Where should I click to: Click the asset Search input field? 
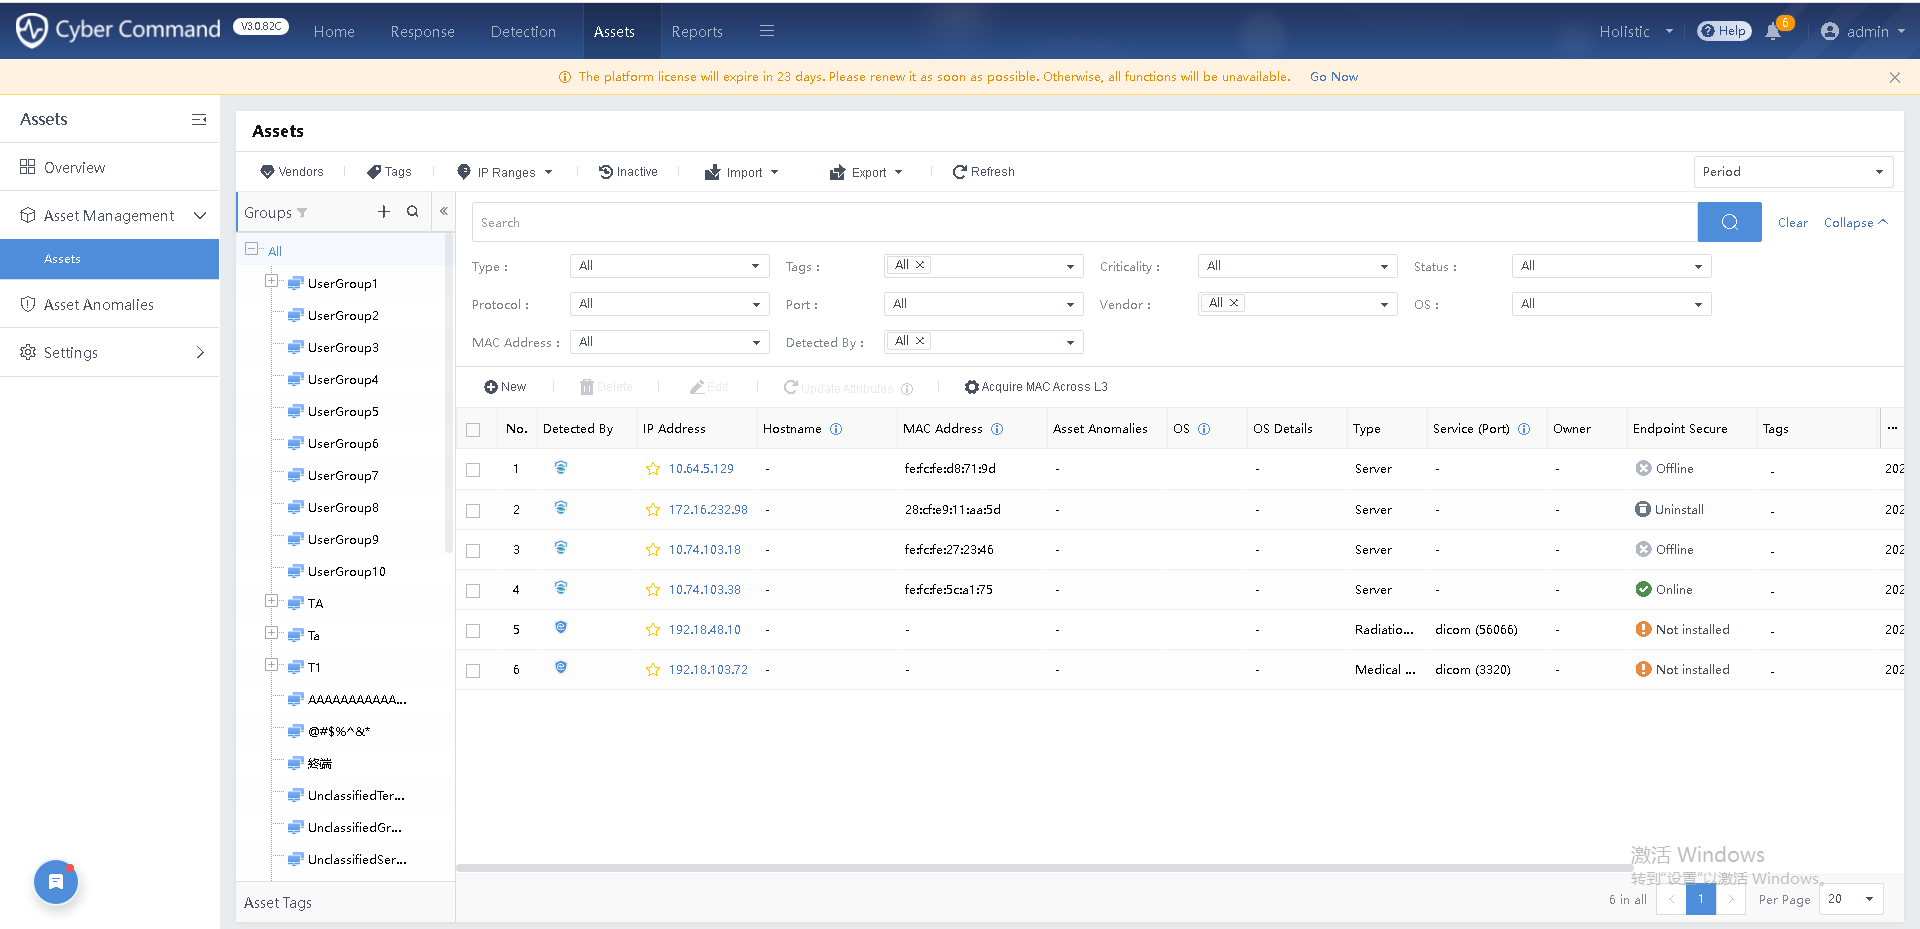pyautogui.click(x=1084, y=223)
